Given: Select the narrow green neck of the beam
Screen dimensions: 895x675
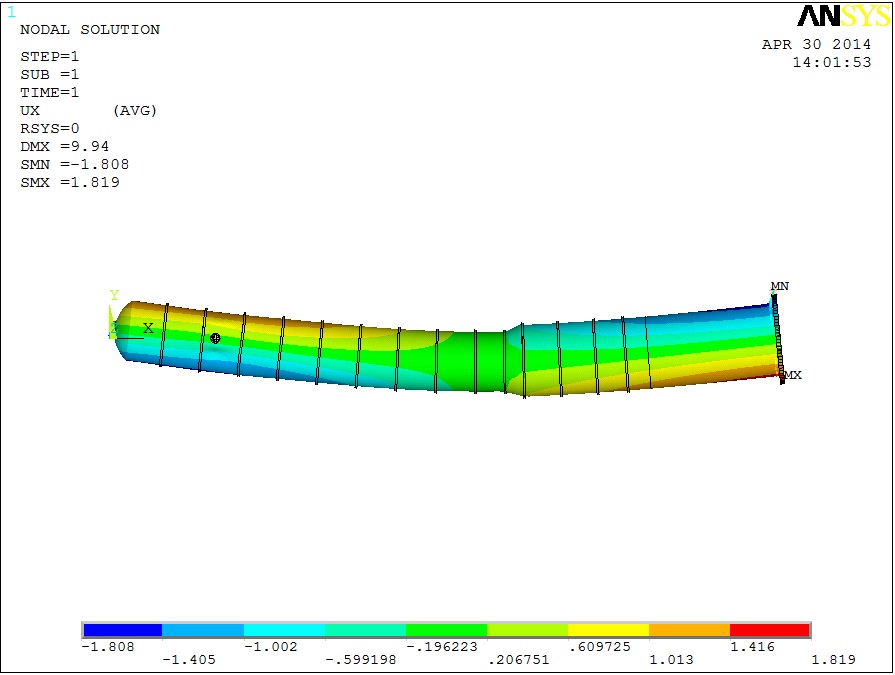Looking at the screenshot, I should point(489,360).
